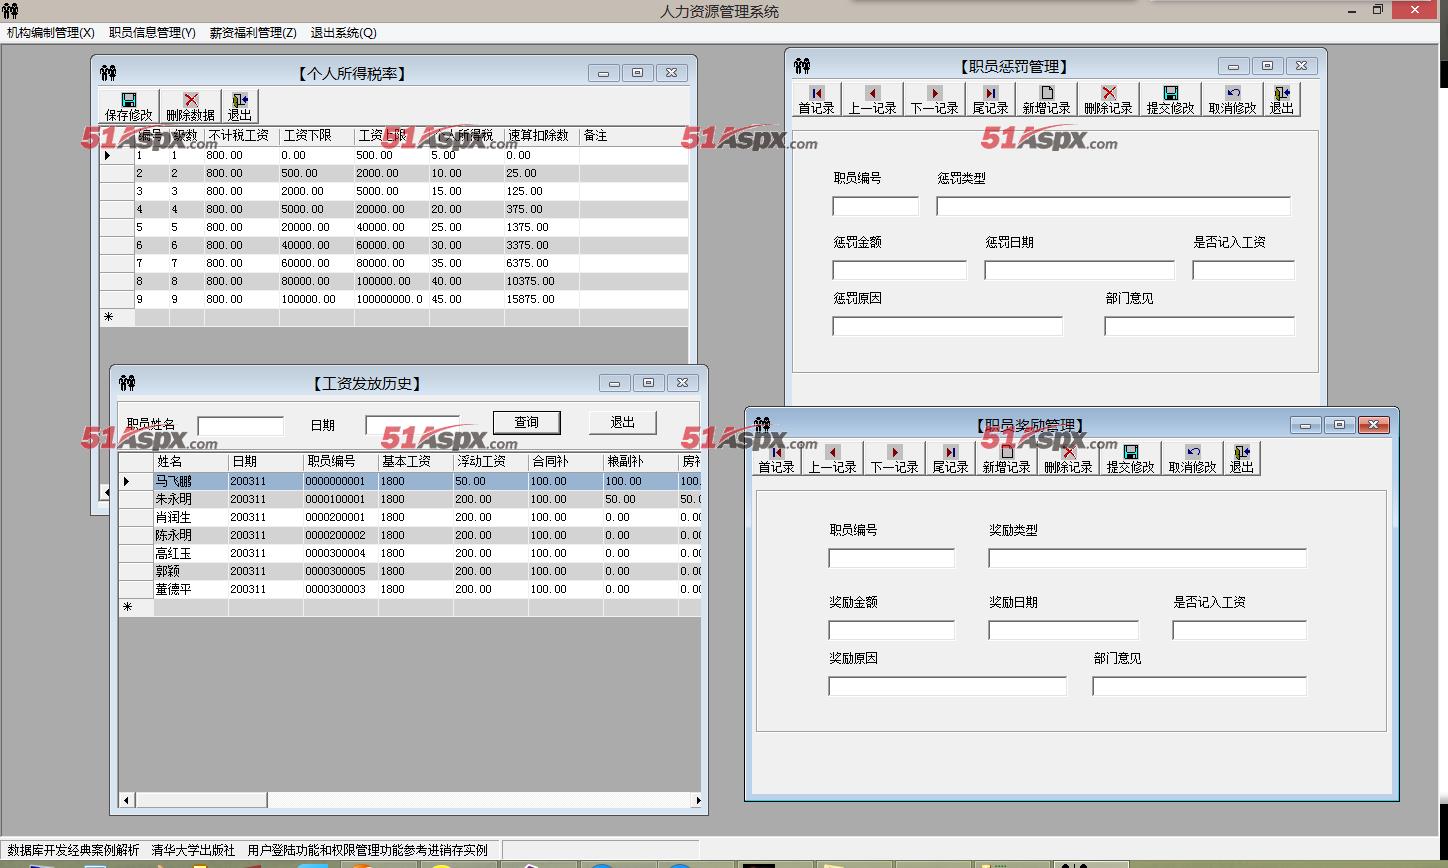Screen dimensions: 1448x868
Task: Select 高红玉 row in salary history table
Action: (410, 553)
